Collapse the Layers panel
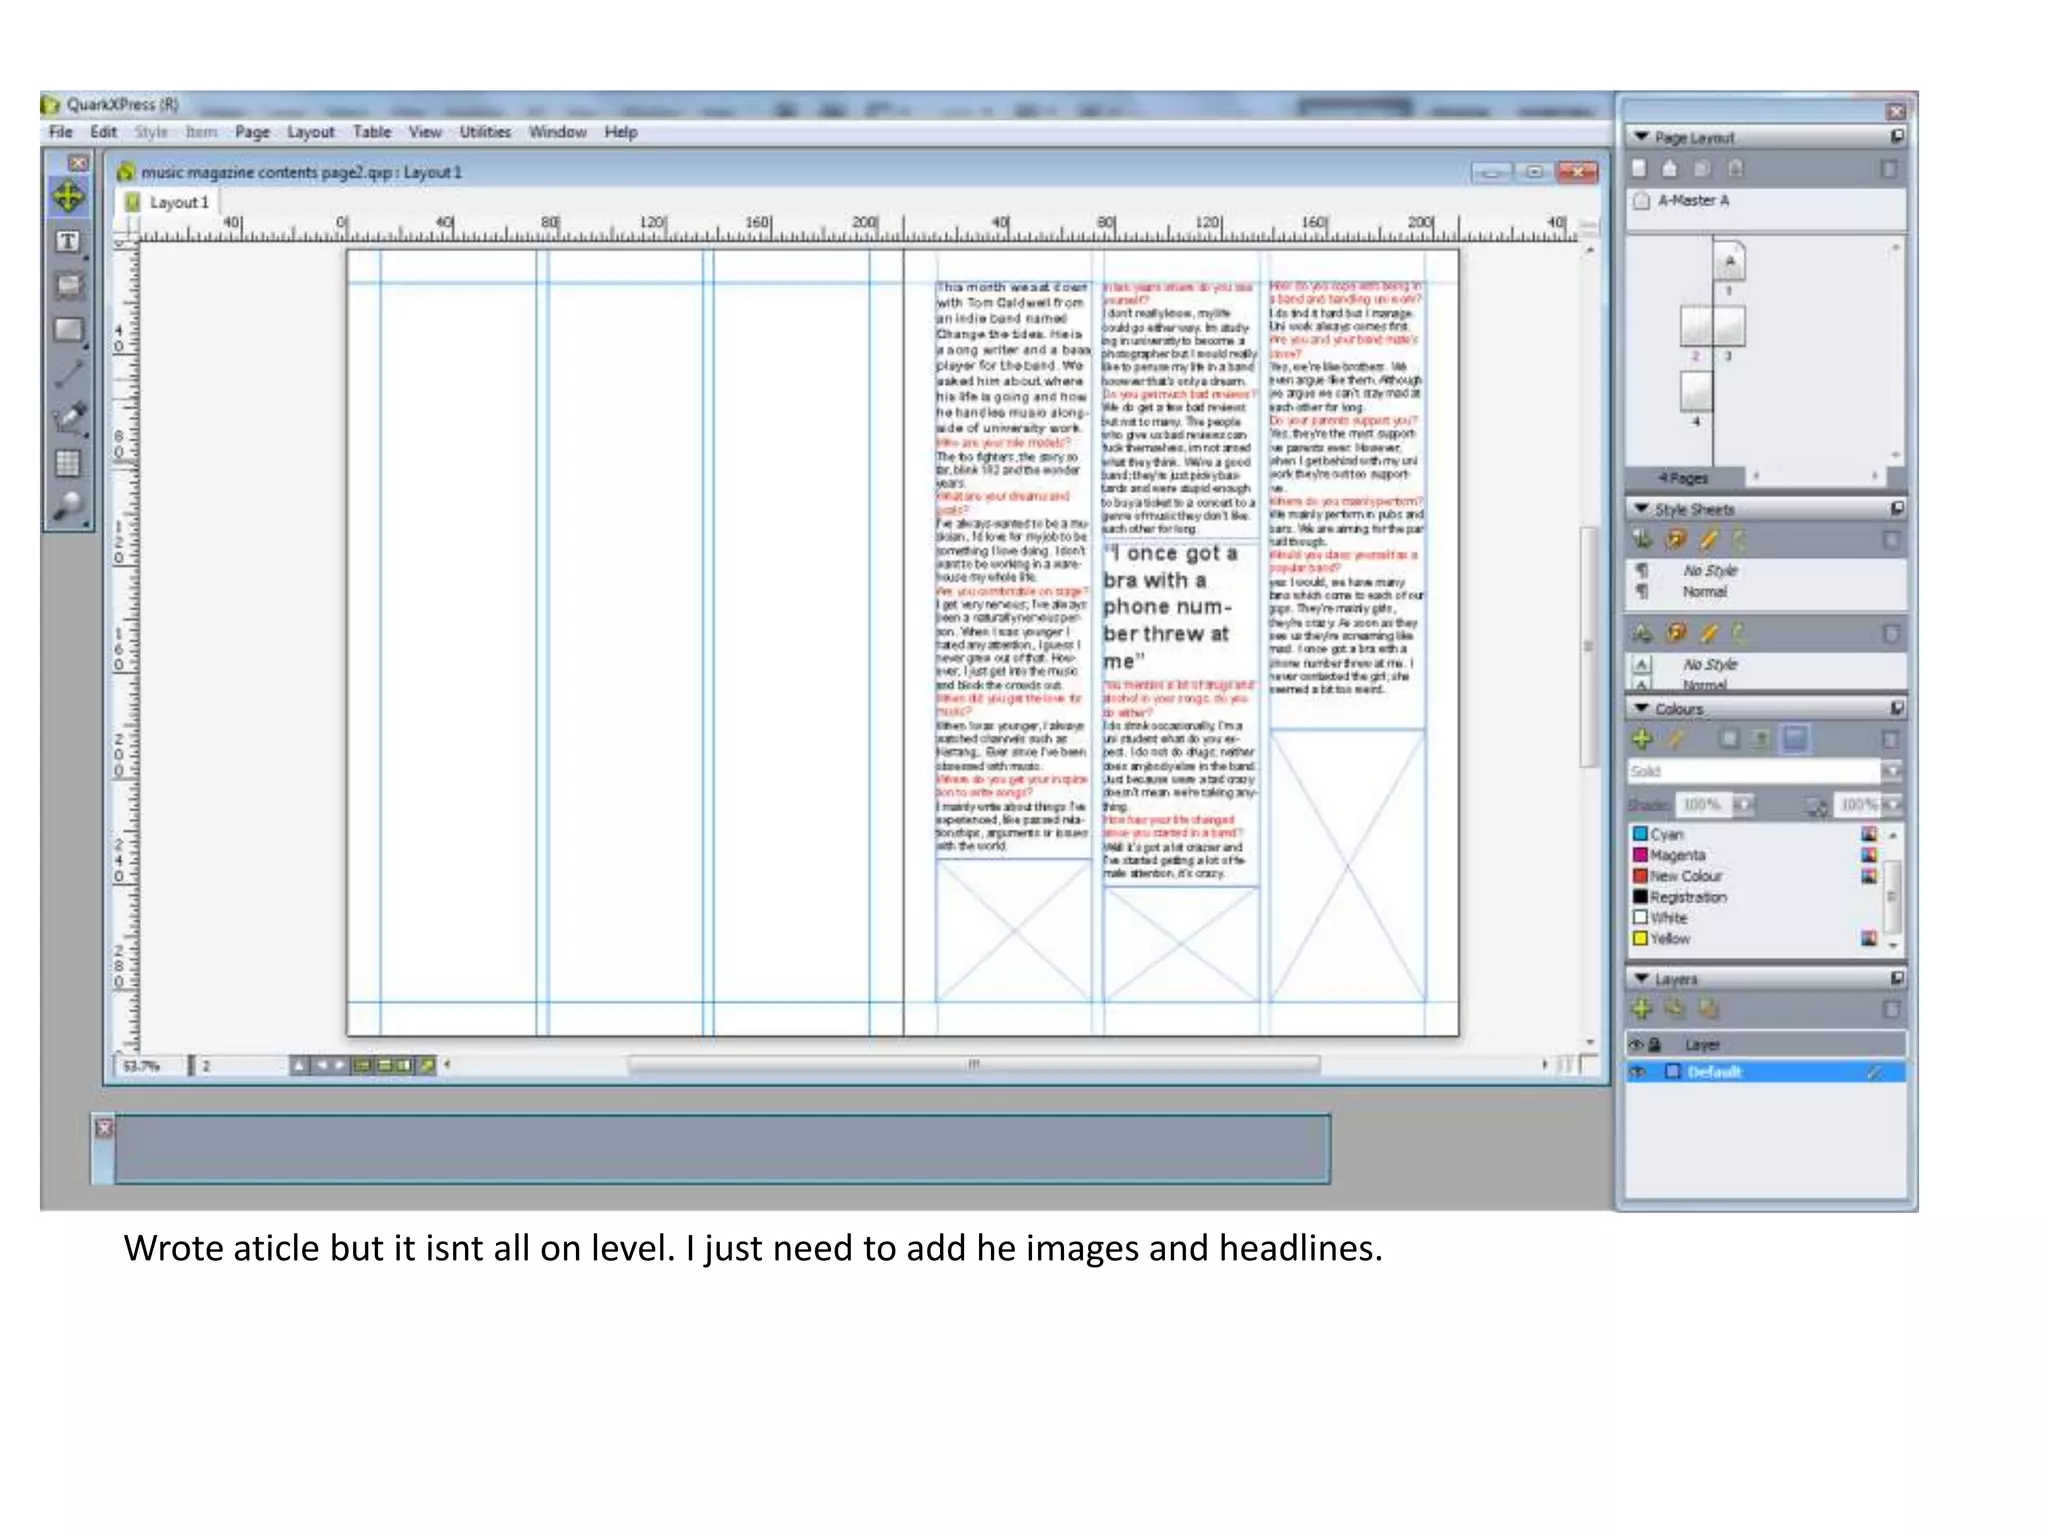Screen dimensions: 2048x1536 (x=1641, y=978)
